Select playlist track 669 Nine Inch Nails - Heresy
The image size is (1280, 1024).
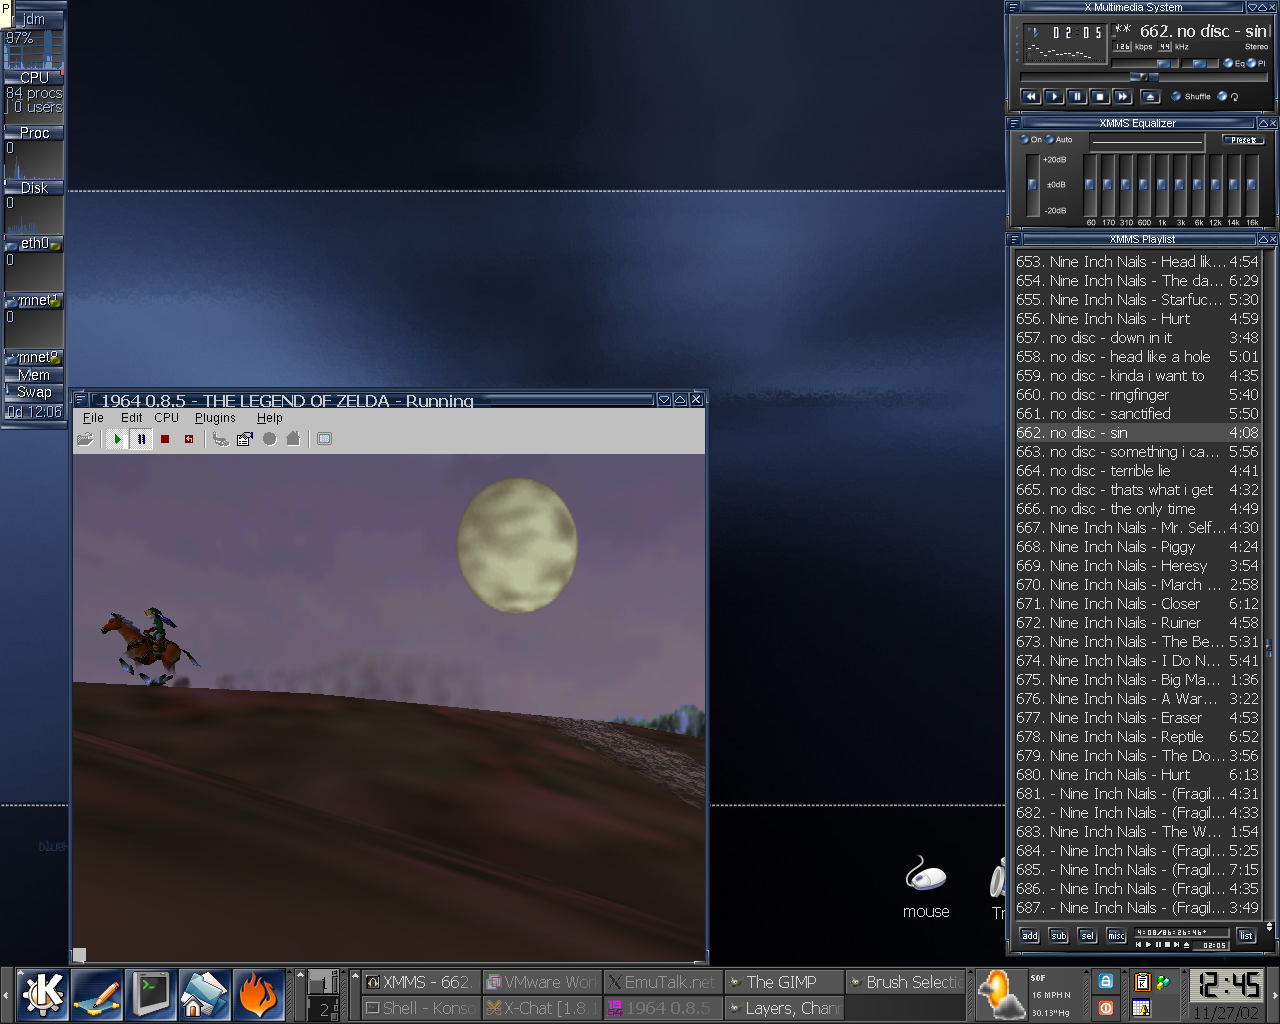pos(1137,566)
